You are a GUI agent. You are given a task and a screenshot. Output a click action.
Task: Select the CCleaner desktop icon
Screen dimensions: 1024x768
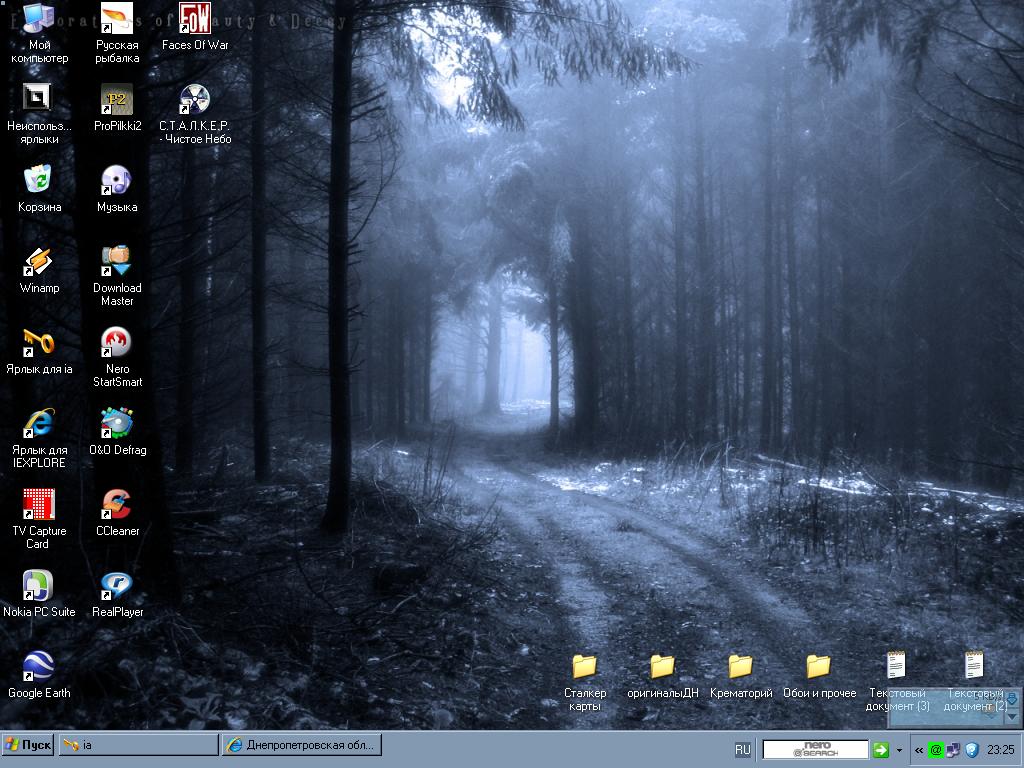[x=117, y=506]
